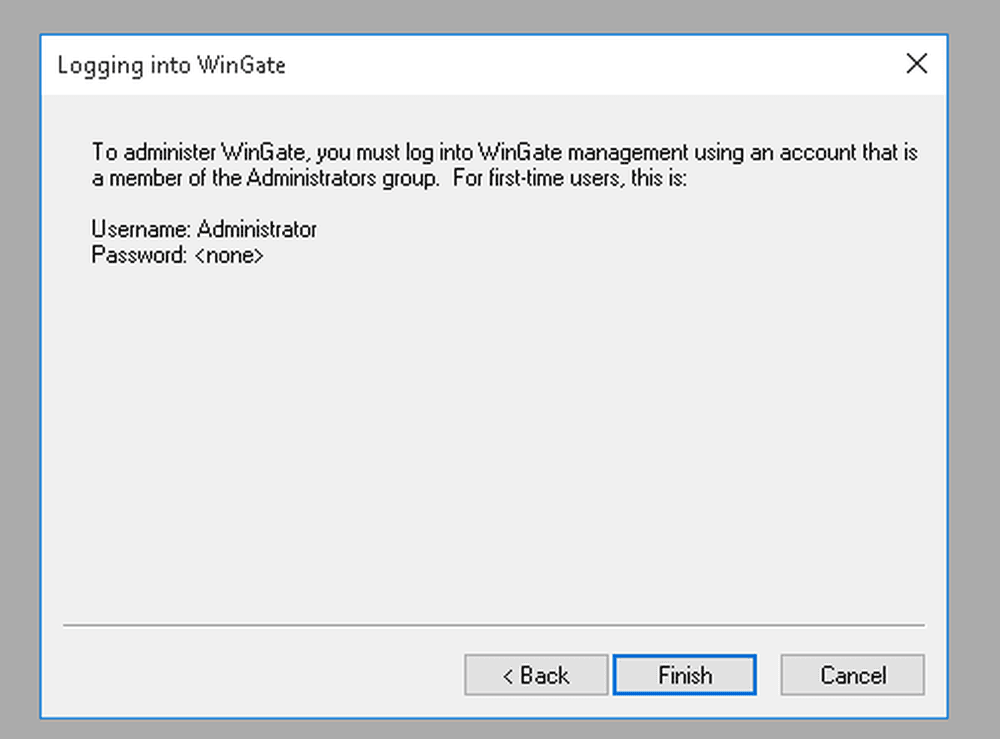Close the Logging into WinGate dialog
Screen dimensions: 1000x739
916,64
